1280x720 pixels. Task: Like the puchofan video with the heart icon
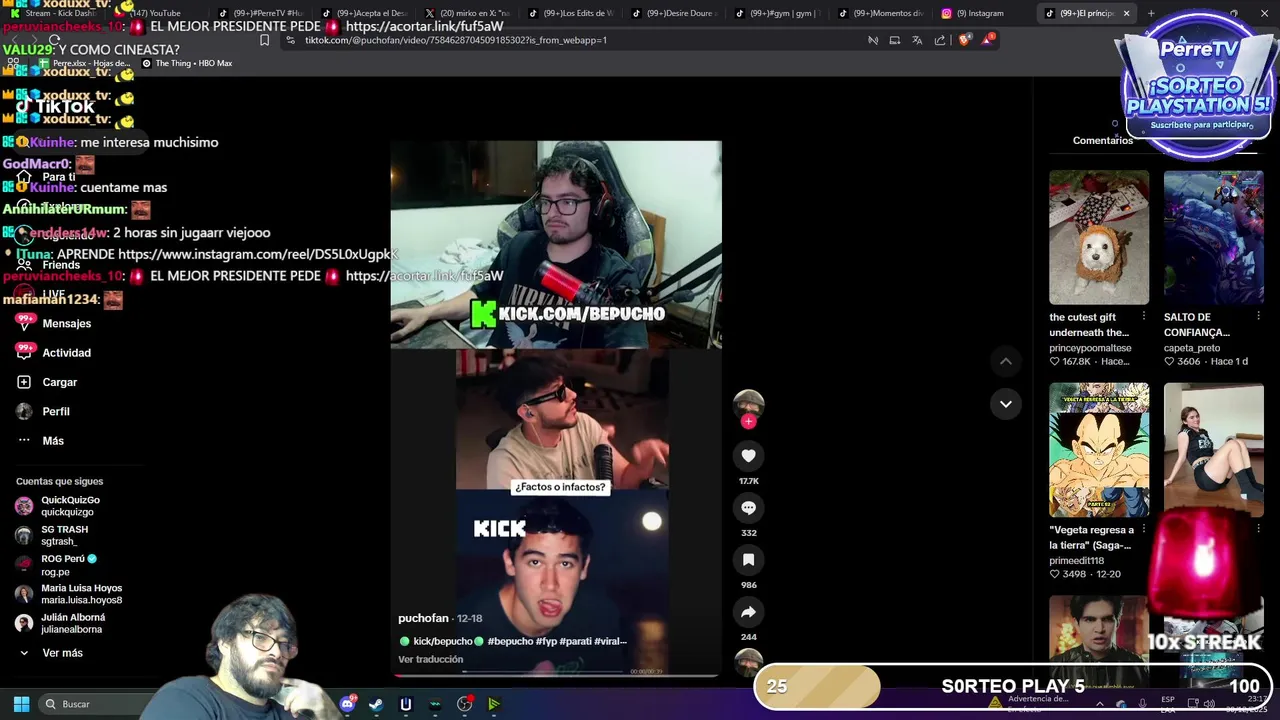[748, 456]
